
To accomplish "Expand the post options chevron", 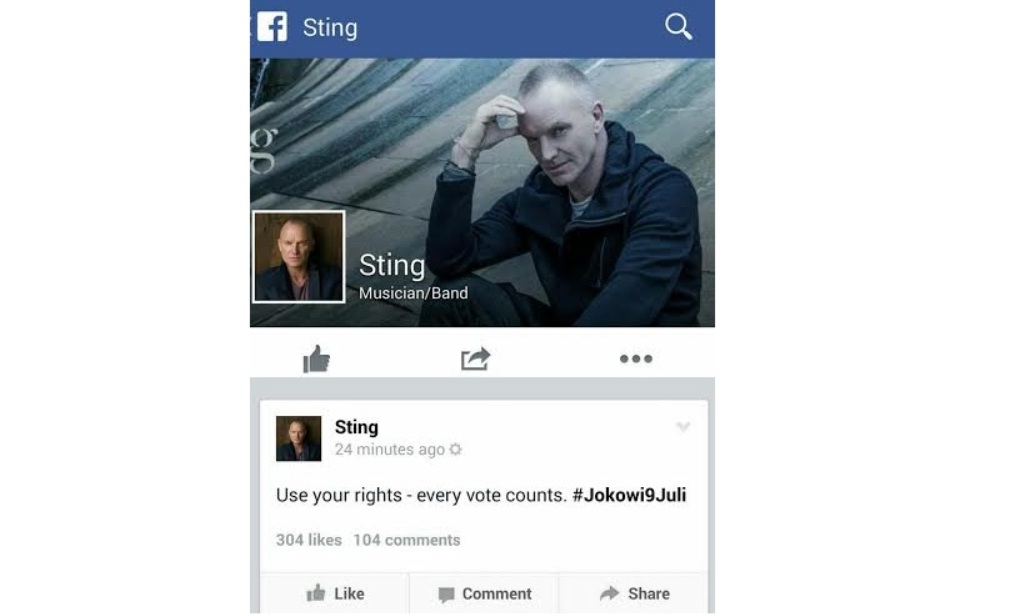I will click(683, 427).
